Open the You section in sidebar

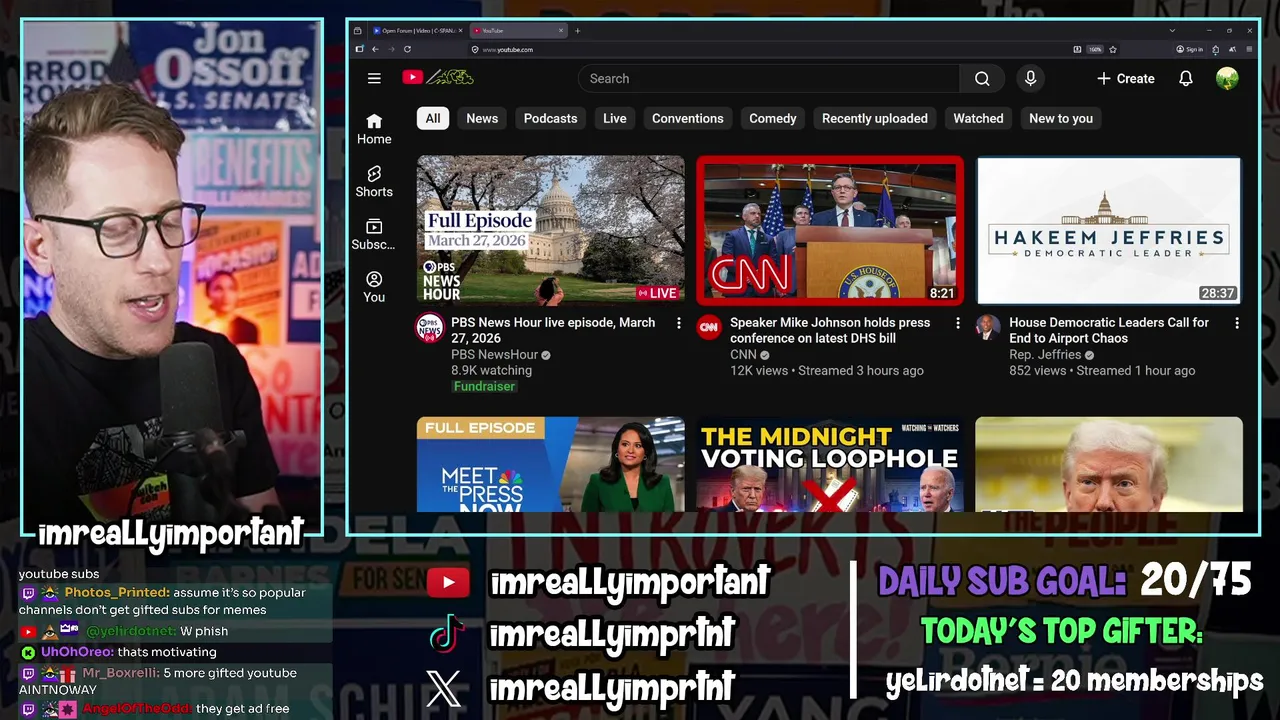374,287
